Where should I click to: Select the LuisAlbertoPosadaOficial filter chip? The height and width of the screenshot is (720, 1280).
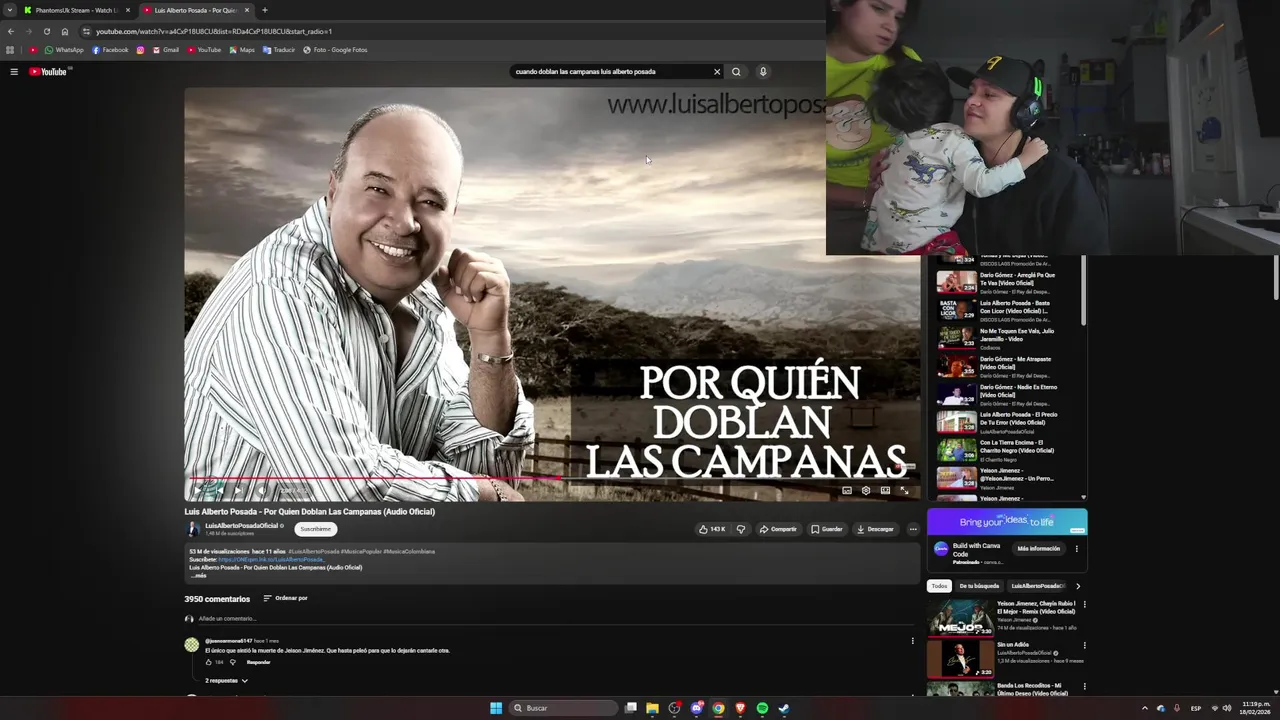(x=1037, y=586)
